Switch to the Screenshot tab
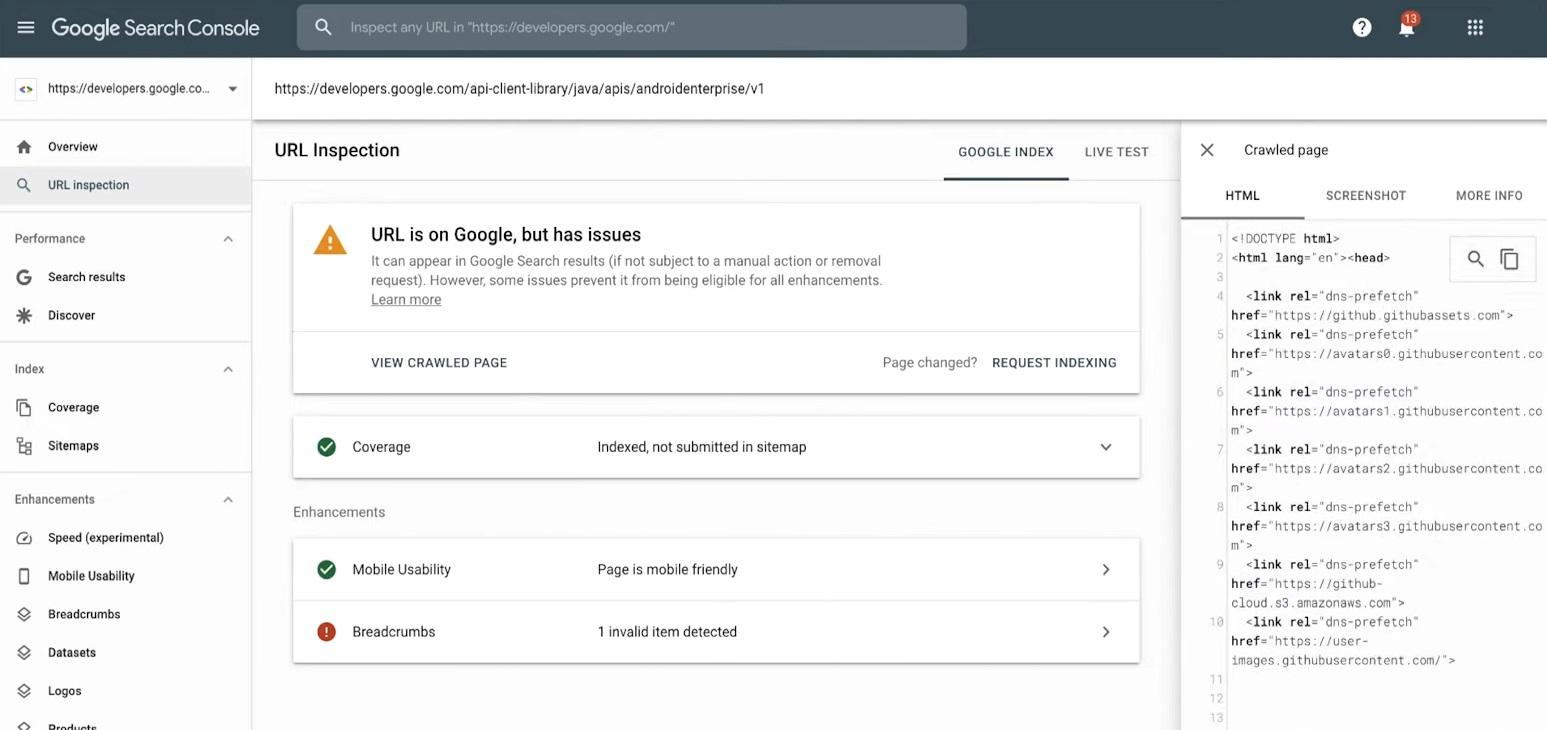This screenshot has height=730, width=1547. point(1365,196)
